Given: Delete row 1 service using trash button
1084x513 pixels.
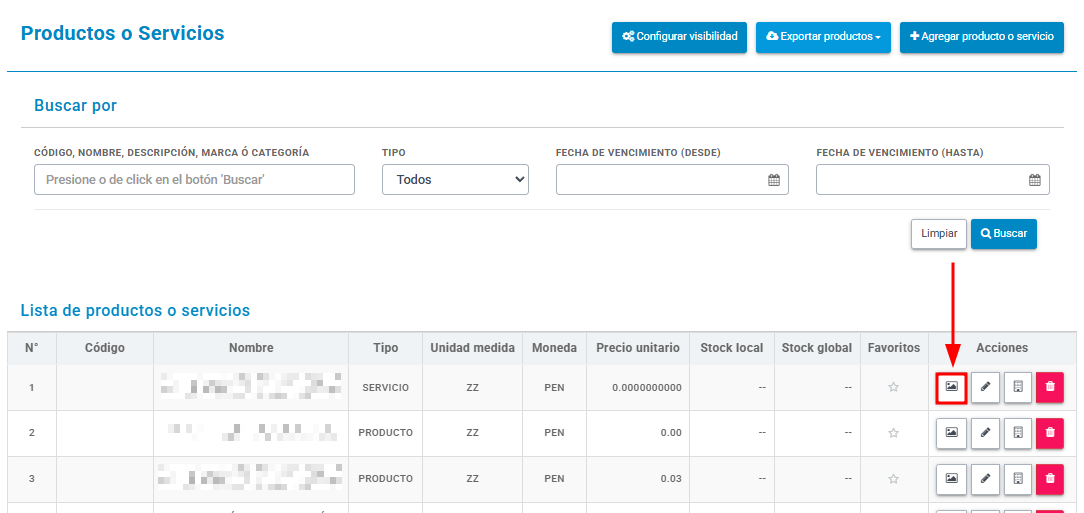Looking at the screenshot, I should (1049, 387).
